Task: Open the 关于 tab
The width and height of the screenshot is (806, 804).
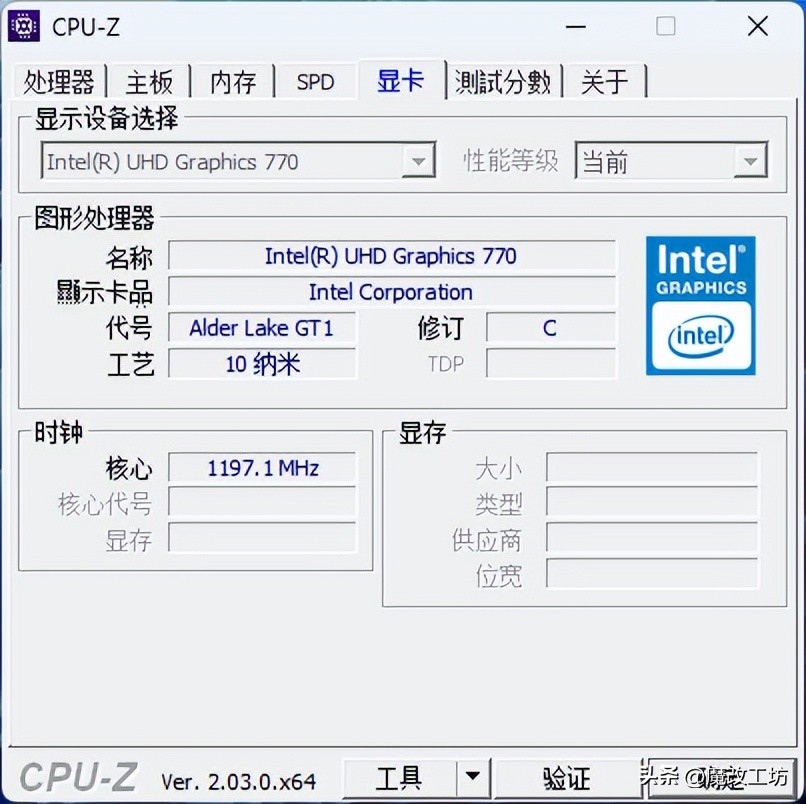Action: (604, 82)
